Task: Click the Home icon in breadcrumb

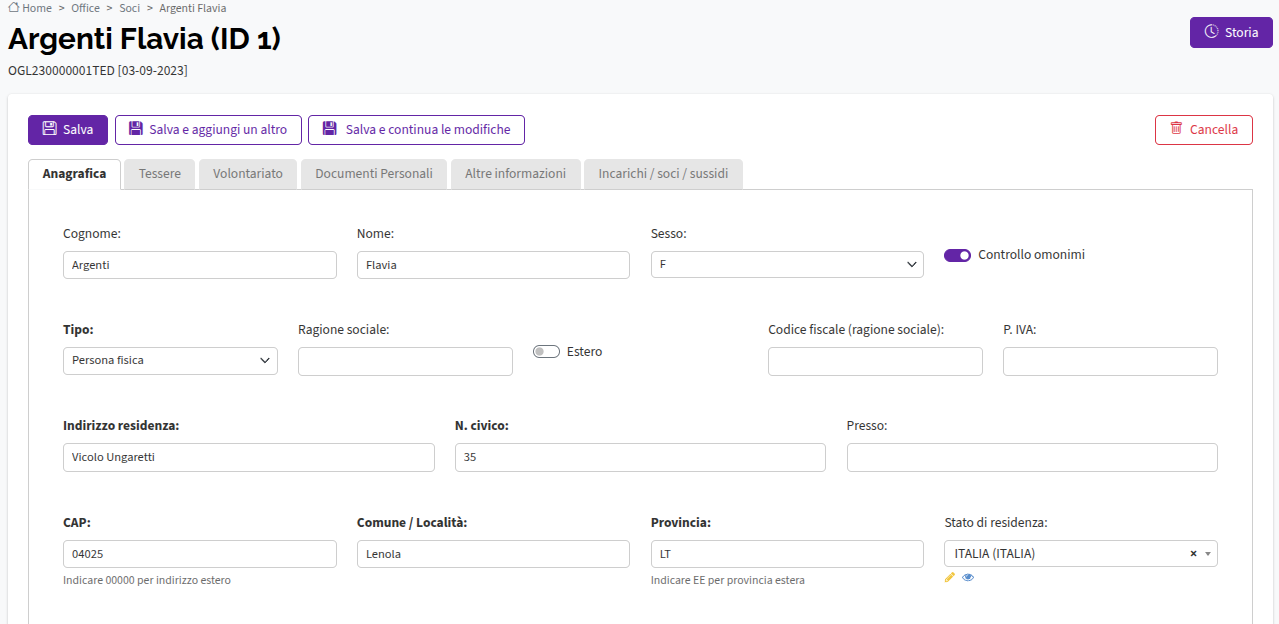Action: click(14, 7)
